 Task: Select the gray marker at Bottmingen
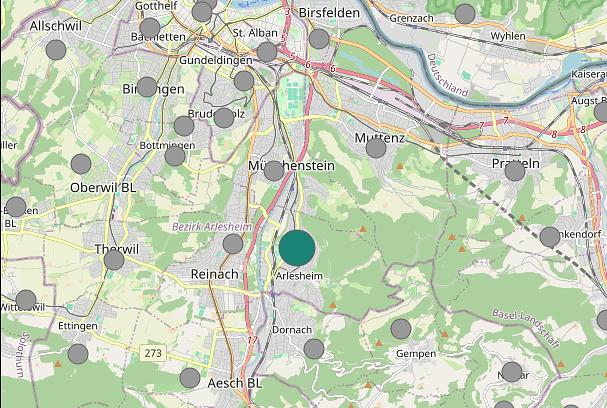175,156
